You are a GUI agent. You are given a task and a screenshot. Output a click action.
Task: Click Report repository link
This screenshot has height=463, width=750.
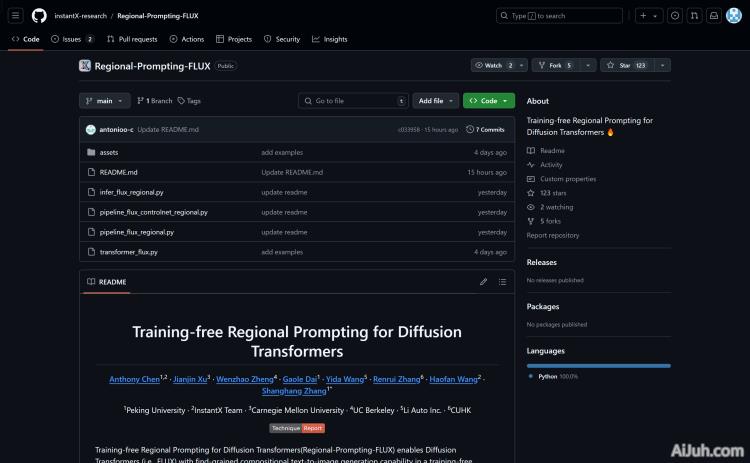[553, 235]
